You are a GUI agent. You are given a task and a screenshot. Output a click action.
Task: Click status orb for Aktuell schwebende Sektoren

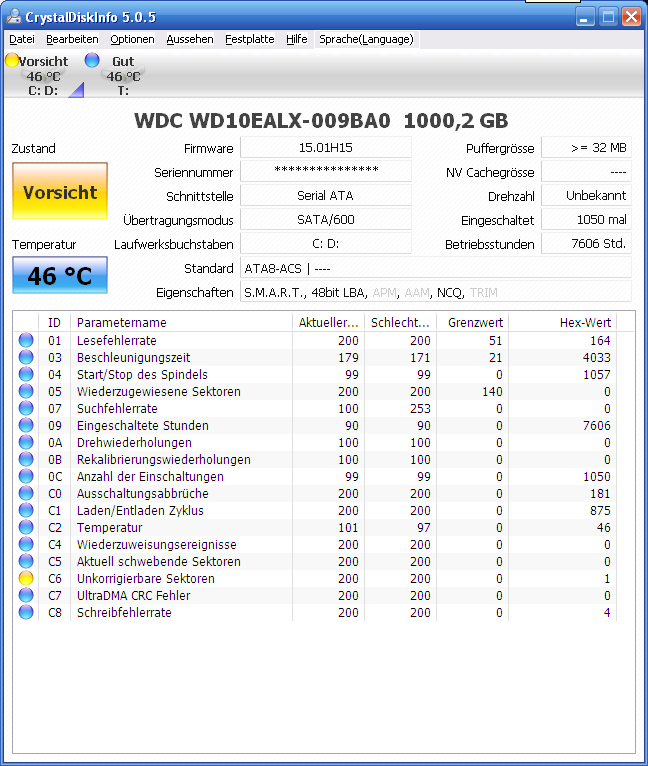[x=26, y=561]
